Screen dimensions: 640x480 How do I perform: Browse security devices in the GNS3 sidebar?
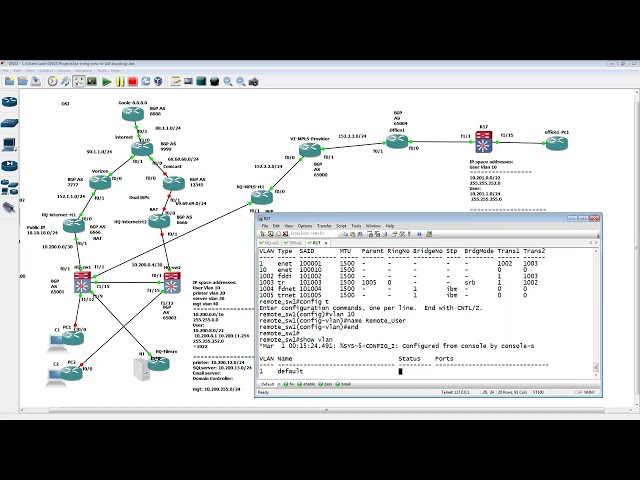click(x=9, y=165)
